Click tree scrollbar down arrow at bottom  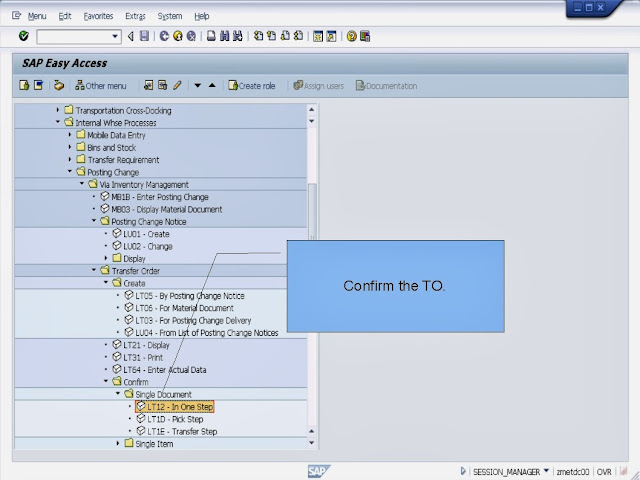pos(312,443)
